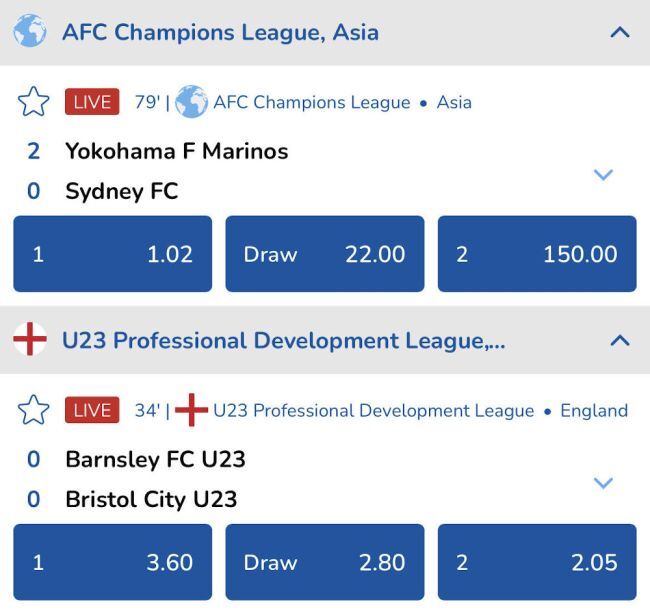Bet on Bristol City U23 at 2.05
Image resolution: width=650 pixels, height=611 pixels.
(x=536, y=562)
